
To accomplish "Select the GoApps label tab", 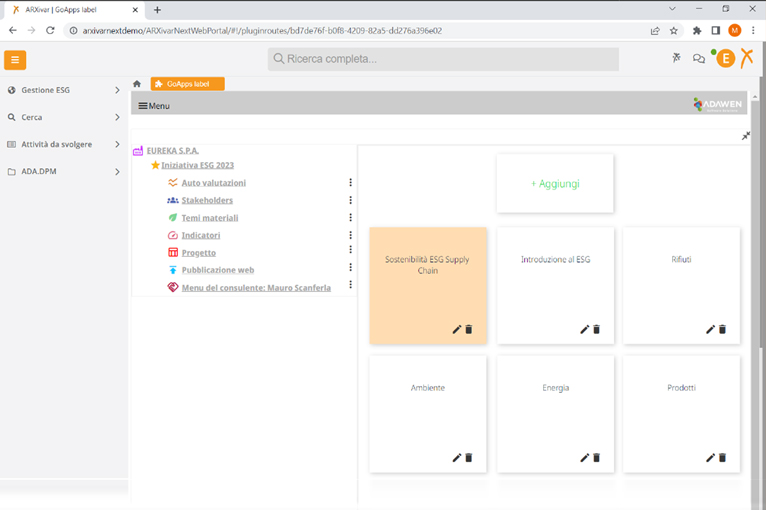I will pyautogui.click(x=188, y=84).
